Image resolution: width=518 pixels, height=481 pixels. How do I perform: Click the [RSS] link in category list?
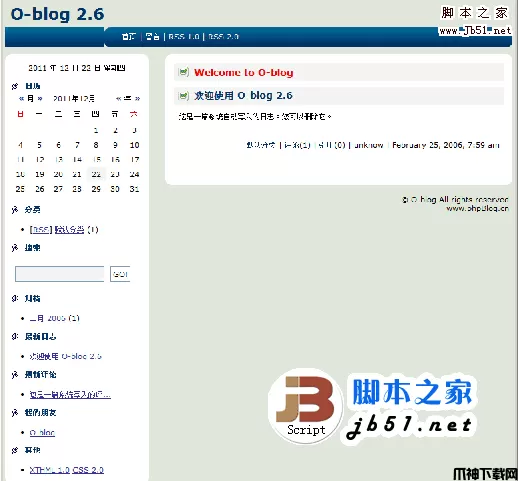pyautogui.click(x=41, y=229)
